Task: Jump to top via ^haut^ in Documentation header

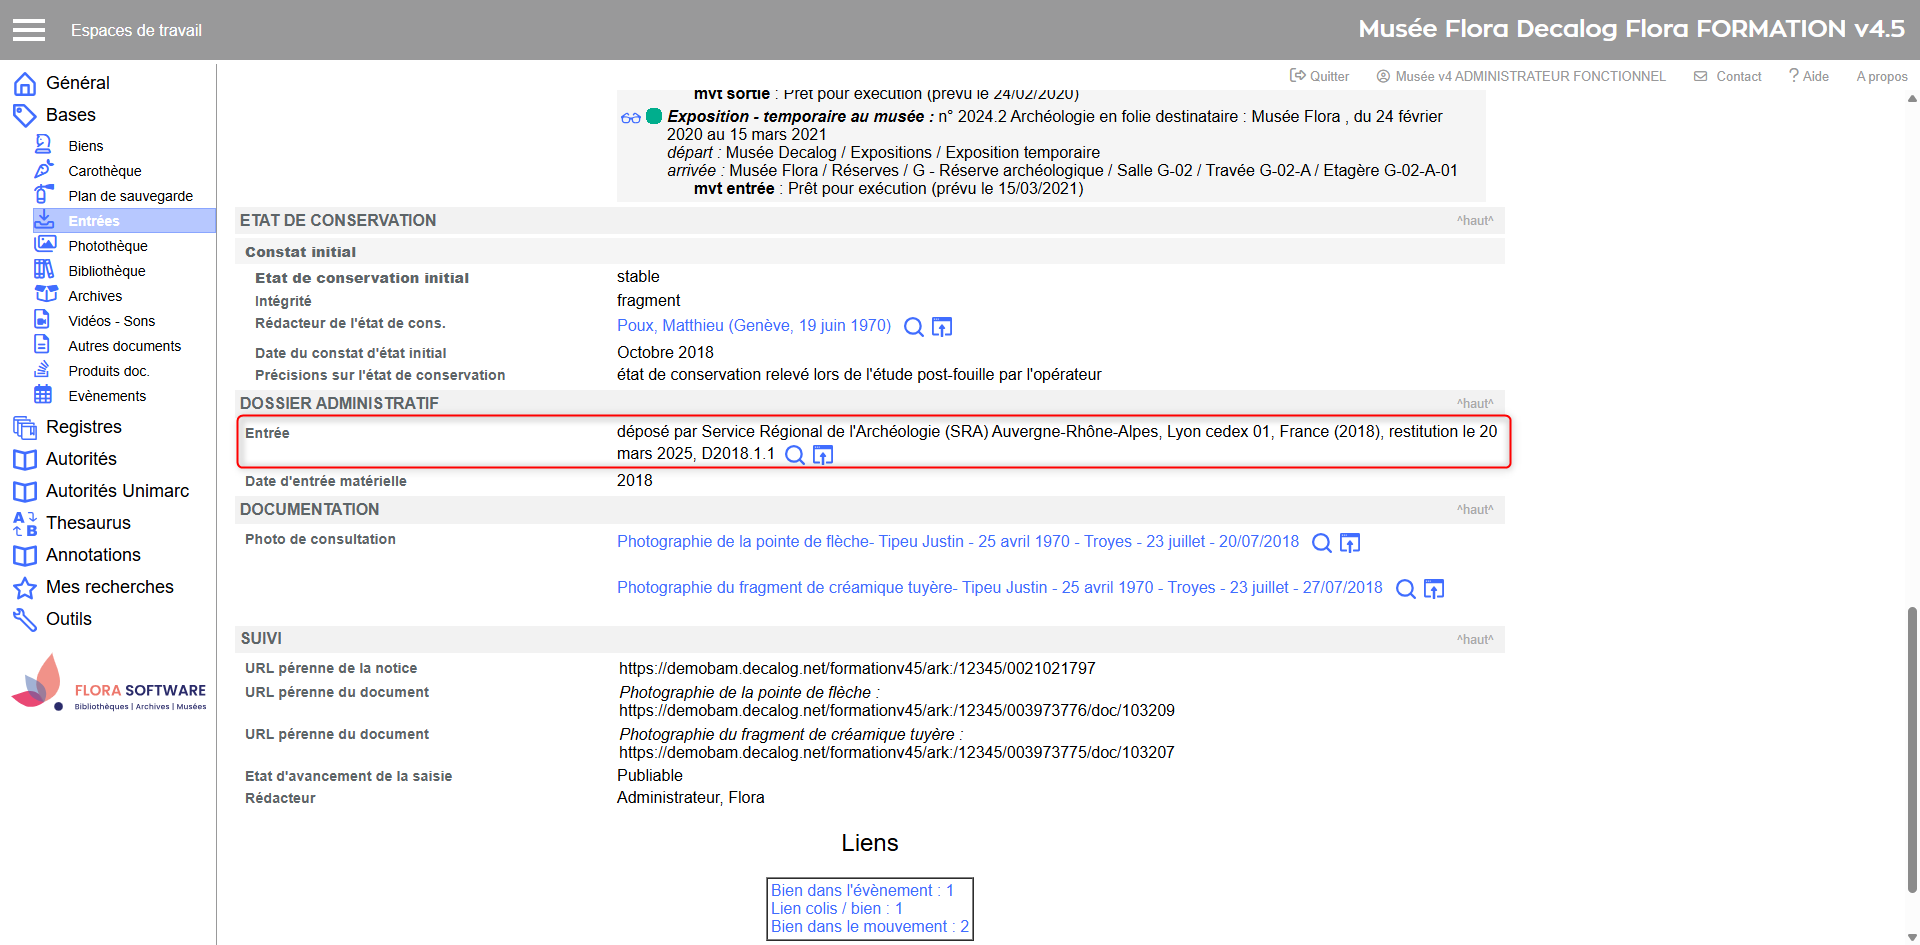Action: point(1474,510)
